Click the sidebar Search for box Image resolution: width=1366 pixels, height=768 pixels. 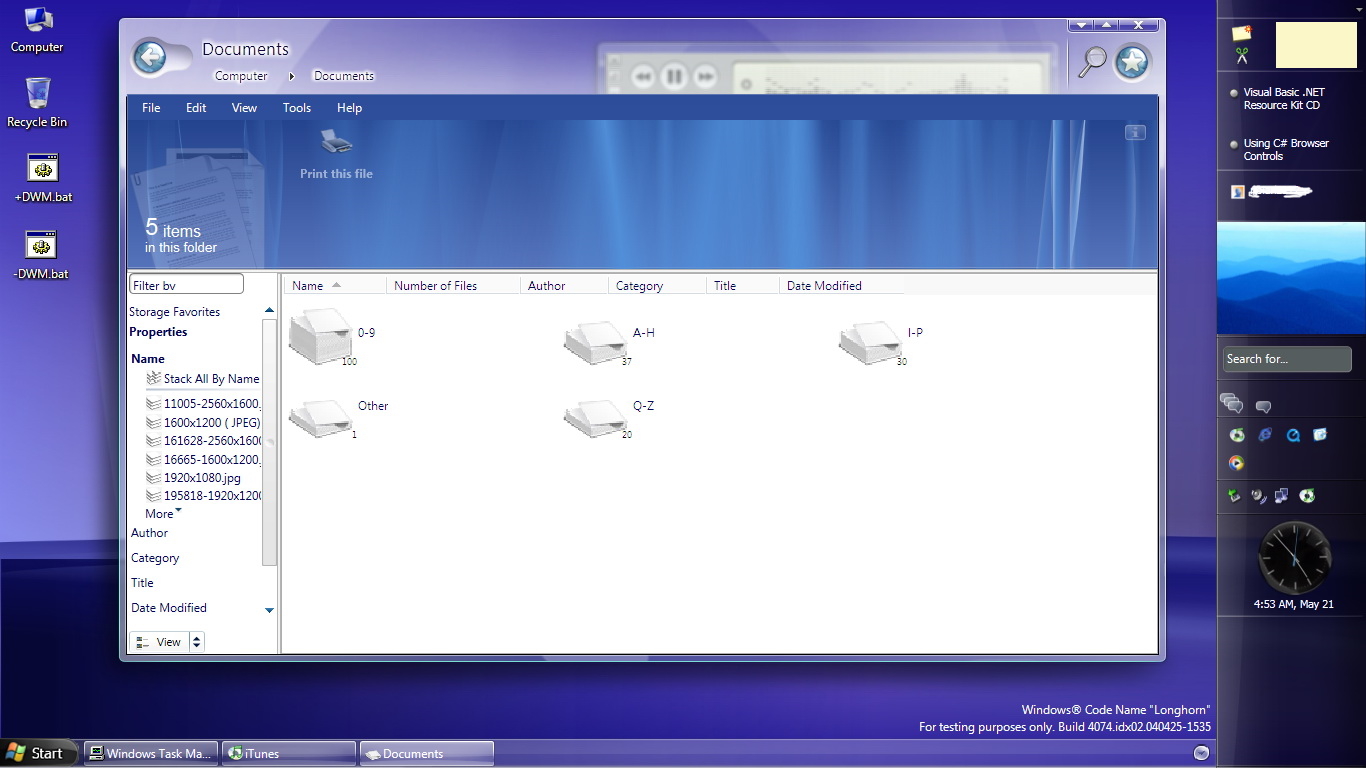click(1286, 359)
